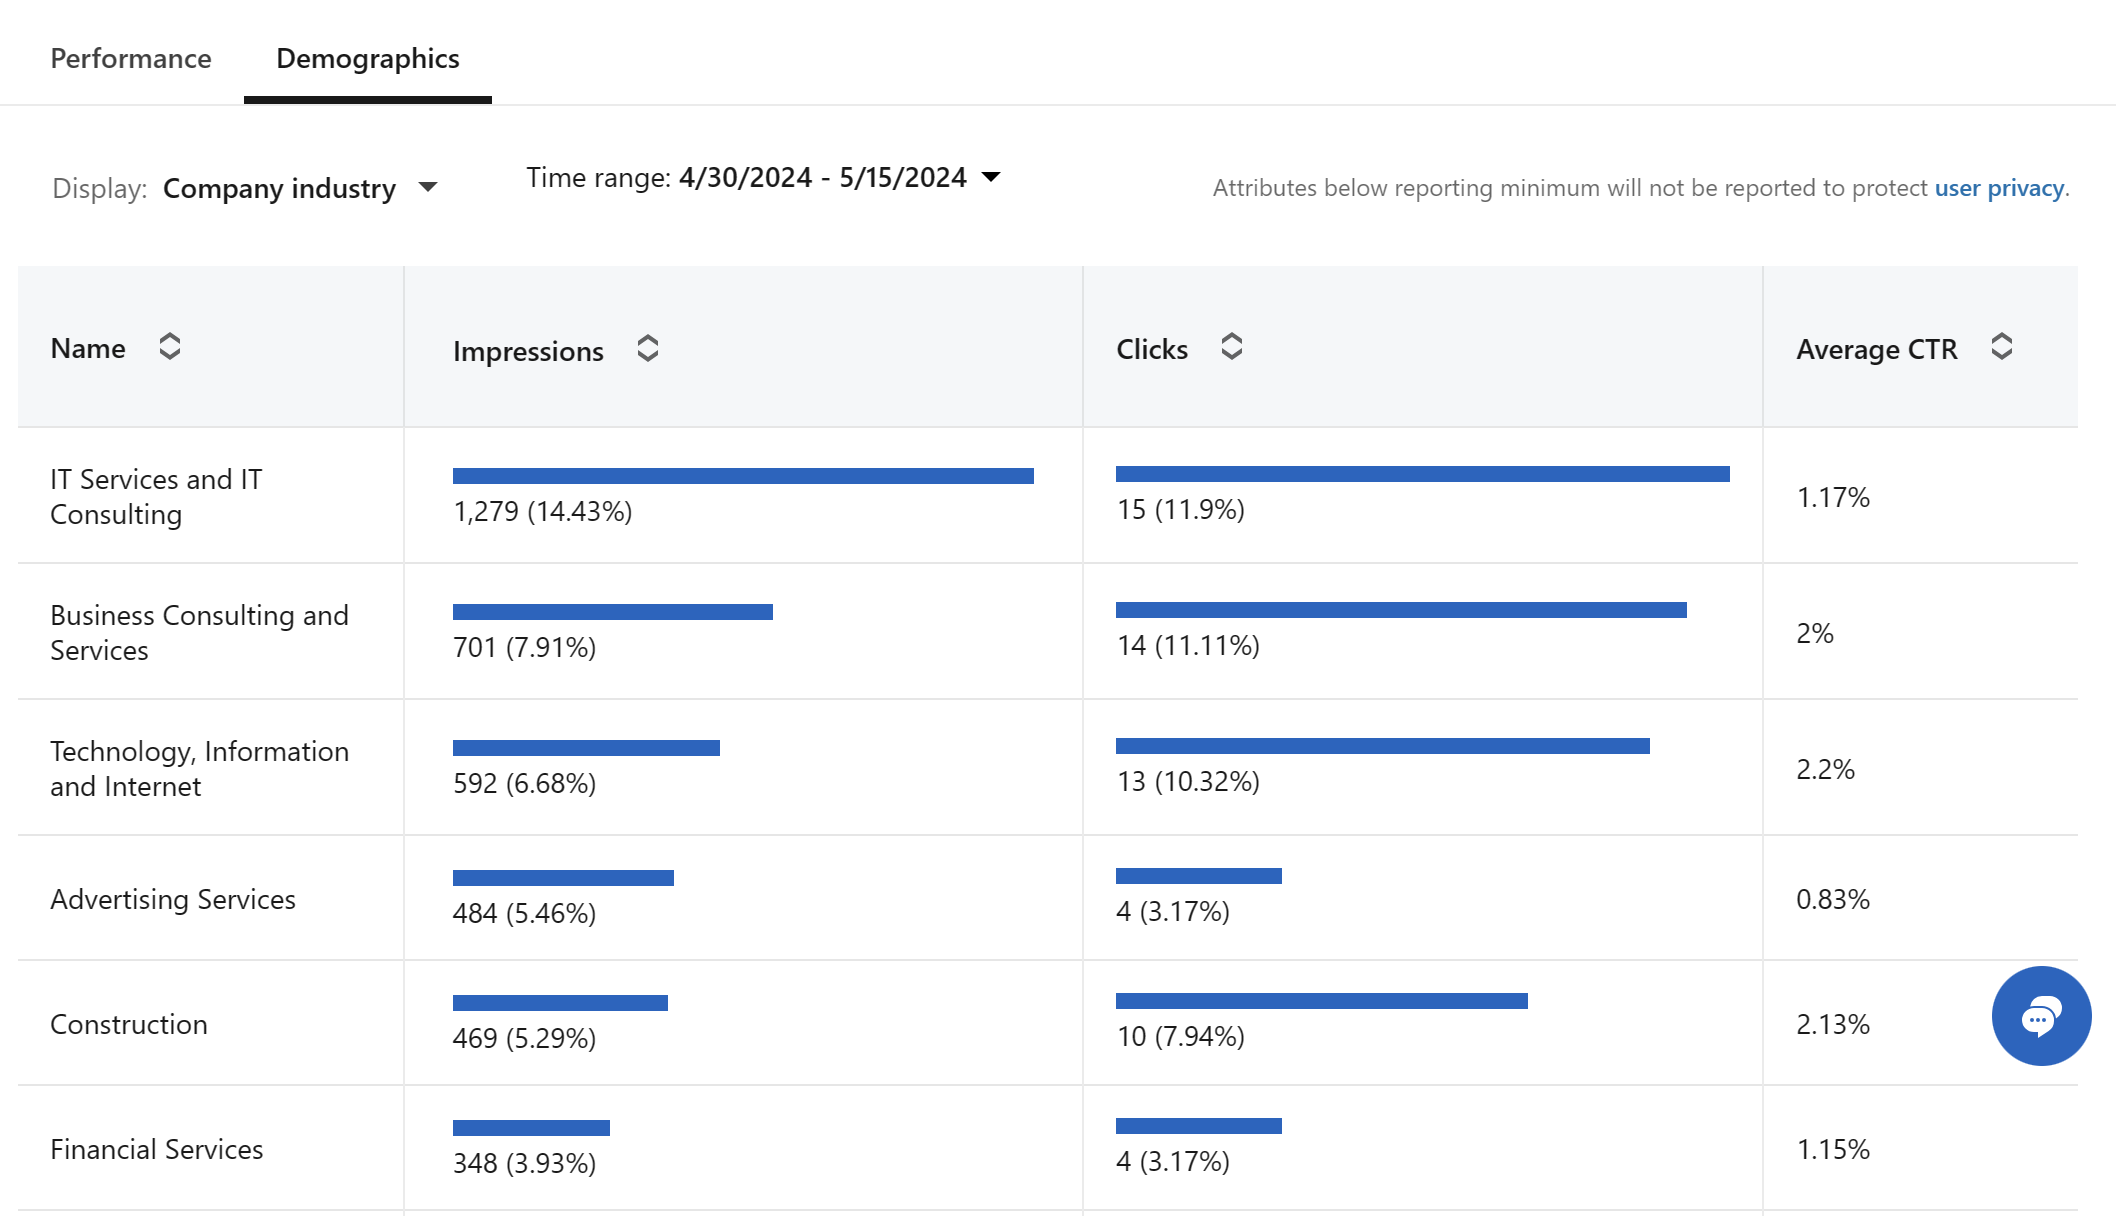Click the Business Consulting clicks bar
Screen dimensions: 2116x1216
(x=1401, y=610)
